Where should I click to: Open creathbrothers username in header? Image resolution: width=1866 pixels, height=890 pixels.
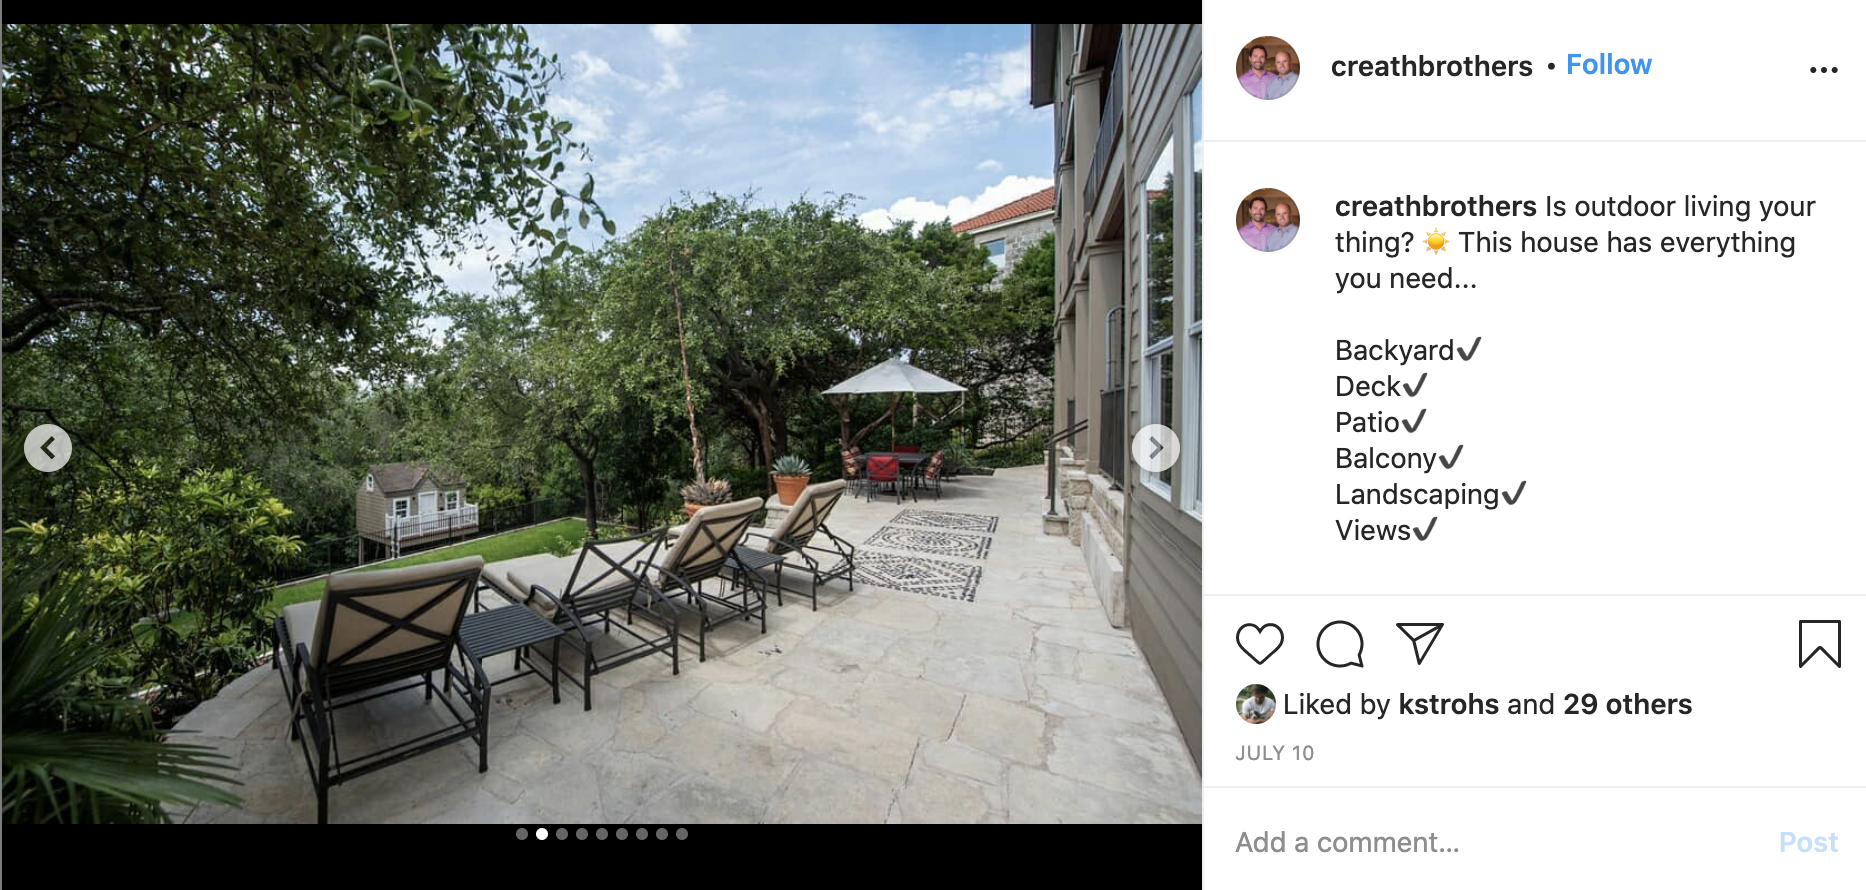point(1431,66)
